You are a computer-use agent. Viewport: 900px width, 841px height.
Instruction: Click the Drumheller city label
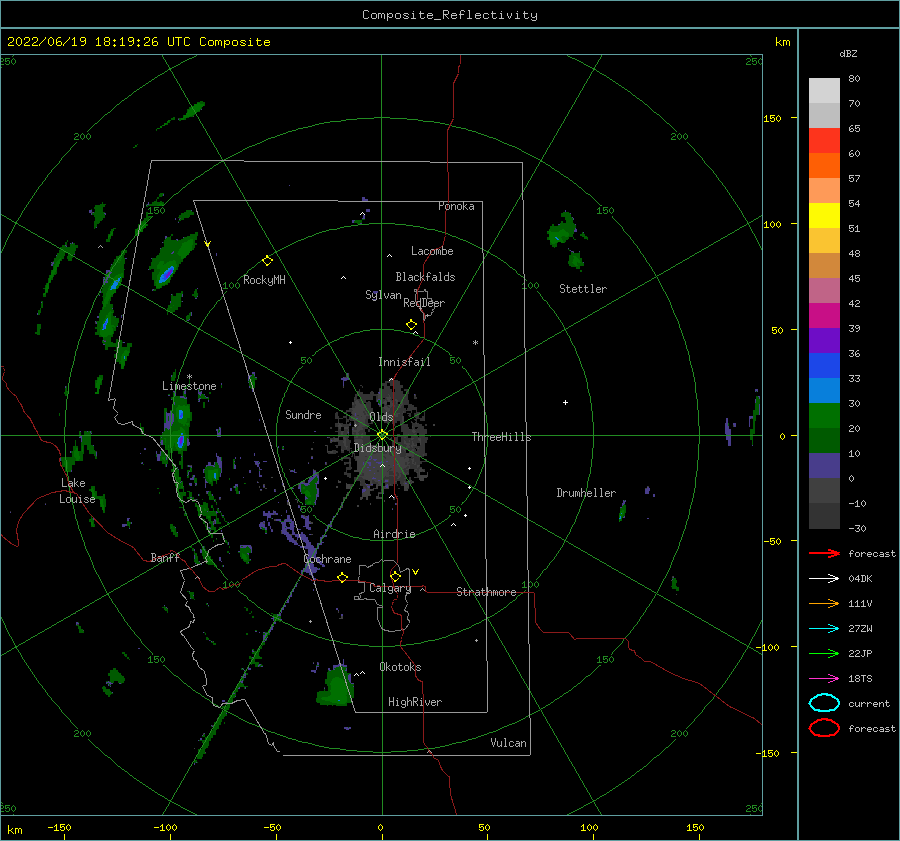pos(586,493)
